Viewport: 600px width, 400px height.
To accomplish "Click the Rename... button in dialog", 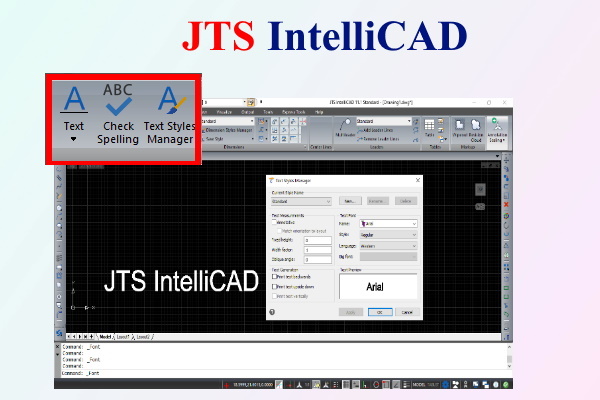I will tap(378, 201).
